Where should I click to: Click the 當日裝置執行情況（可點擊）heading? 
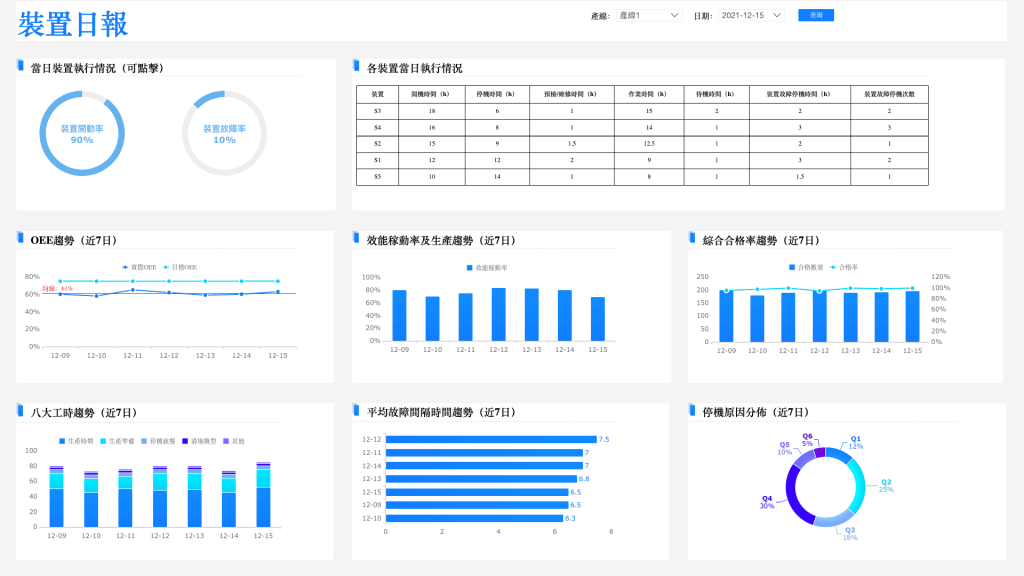[x=97, y=68]
